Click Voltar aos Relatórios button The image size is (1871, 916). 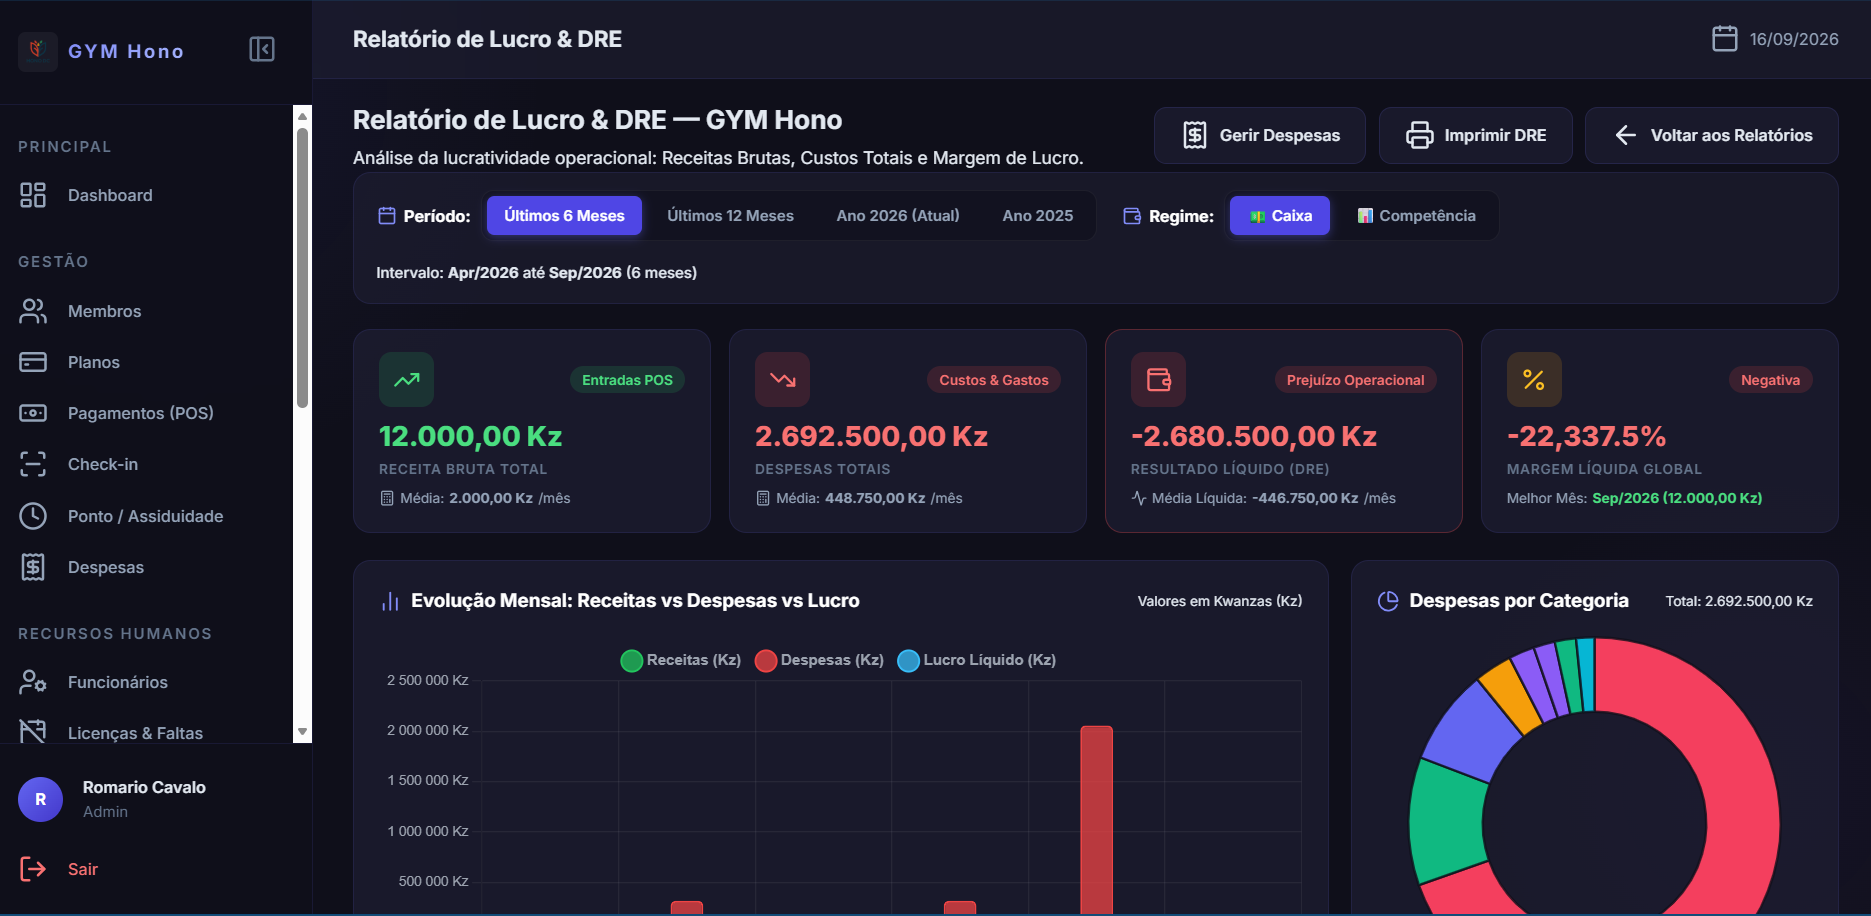[1712, 135]
